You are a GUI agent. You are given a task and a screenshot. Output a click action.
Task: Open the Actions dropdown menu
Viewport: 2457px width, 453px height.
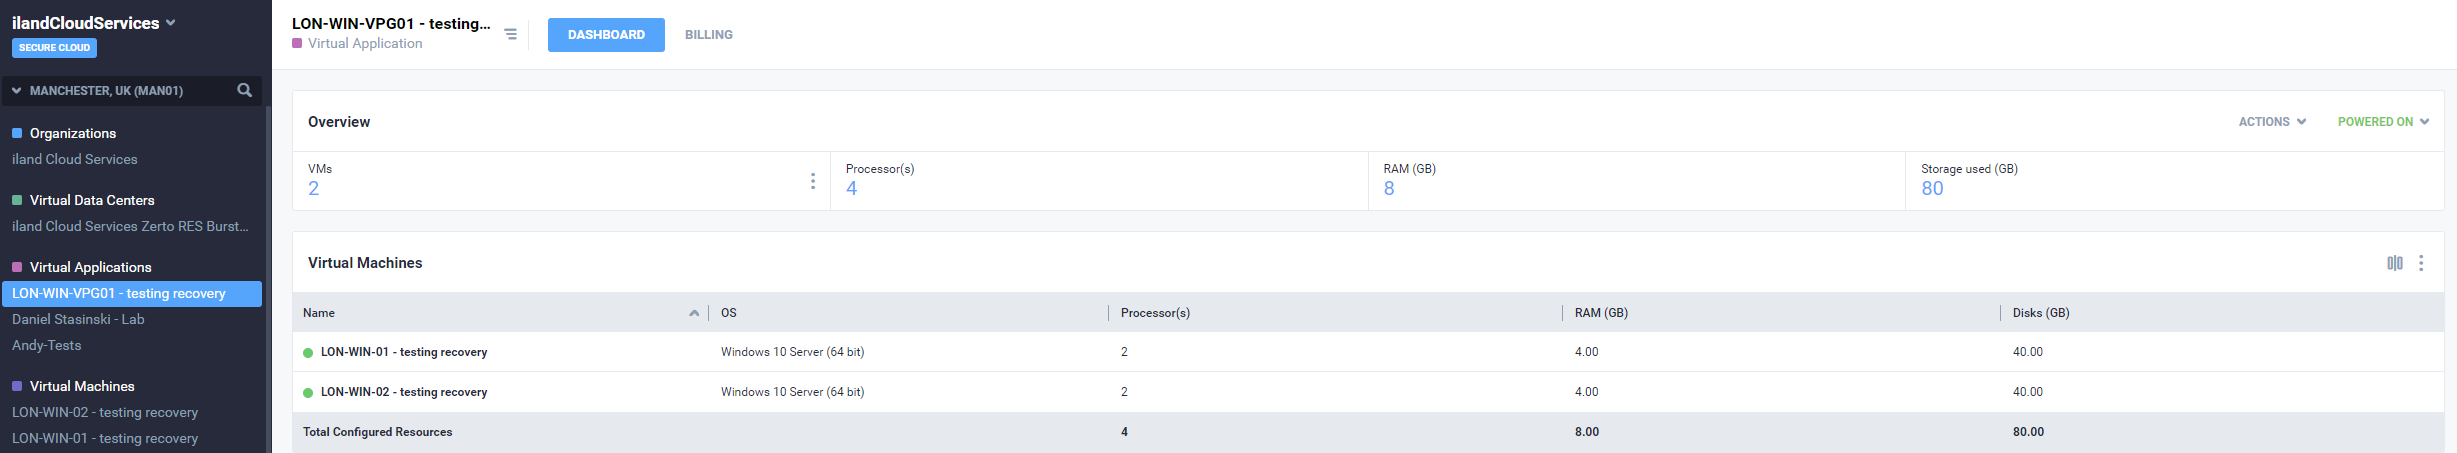2272,122
